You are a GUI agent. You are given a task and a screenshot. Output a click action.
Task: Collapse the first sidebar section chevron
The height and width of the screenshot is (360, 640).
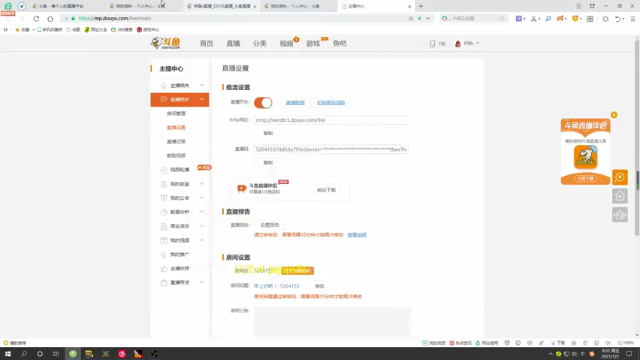pos(202,85)
